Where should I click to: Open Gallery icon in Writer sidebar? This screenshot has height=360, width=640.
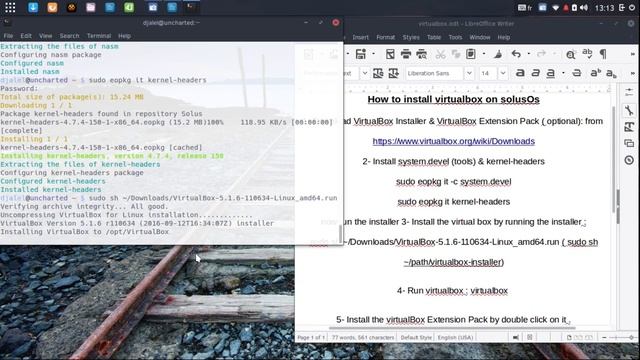tap(629, 143)
